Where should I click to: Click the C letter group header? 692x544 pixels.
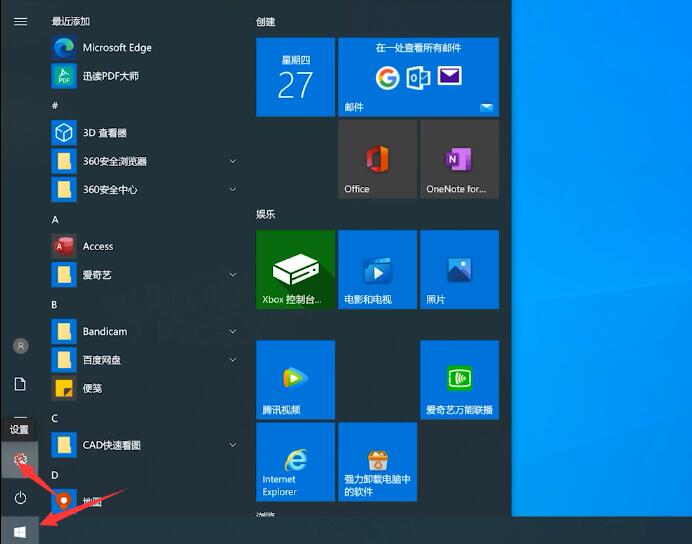pos(55,418)
